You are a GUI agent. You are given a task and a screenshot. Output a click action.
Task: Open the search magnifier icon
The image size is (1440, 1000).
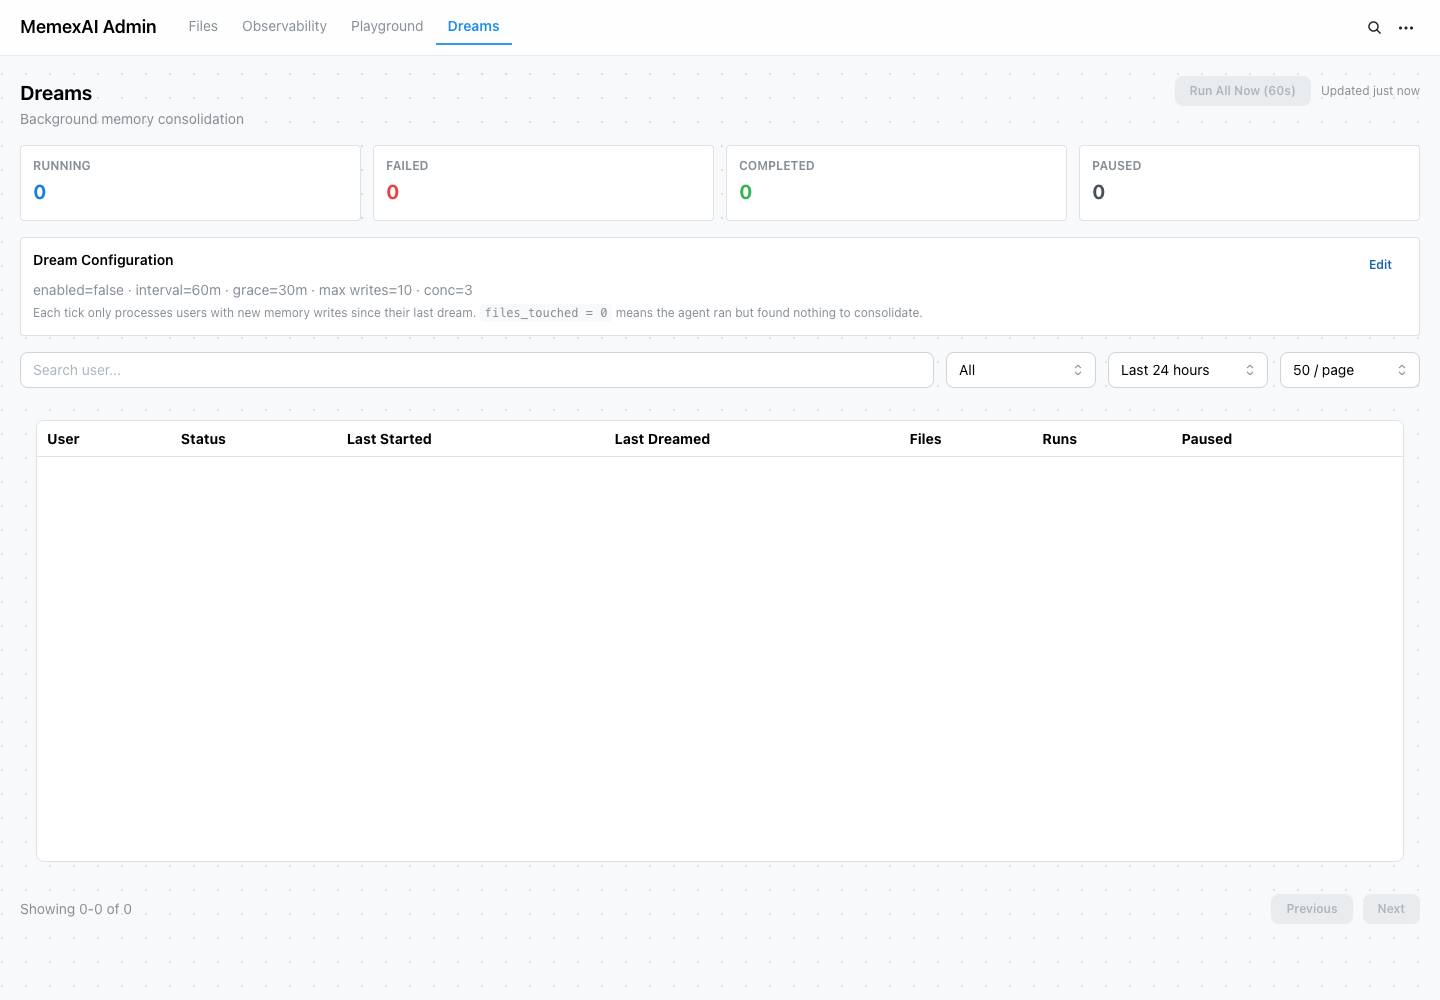pyautogui.click(x=1374, y=28)
